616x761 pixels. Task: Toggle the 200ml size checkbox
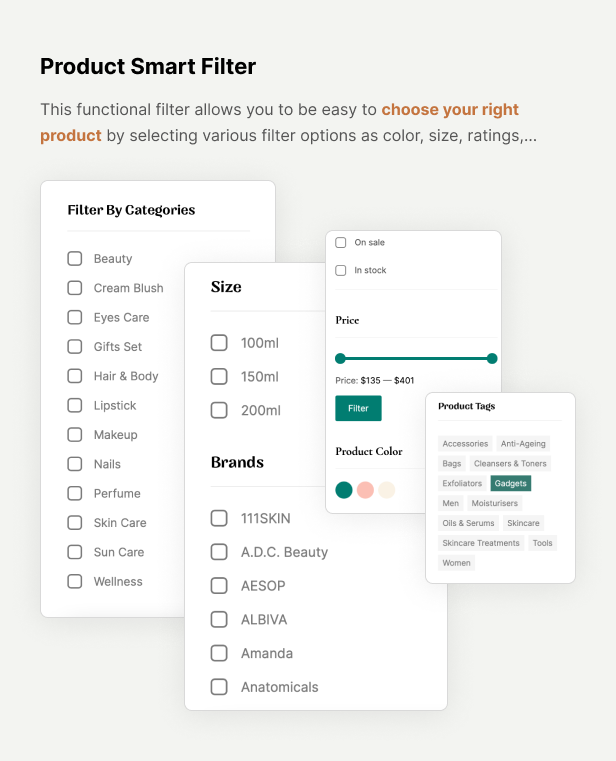219,410
